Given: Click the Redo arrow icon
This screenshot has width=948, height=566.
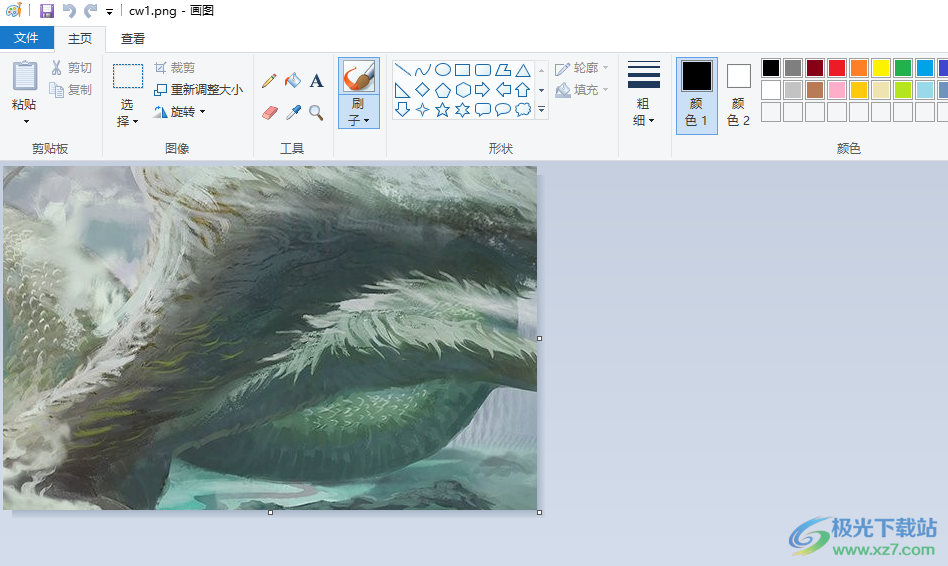Looking at the screenshot, I should click(x=90, y=10).
